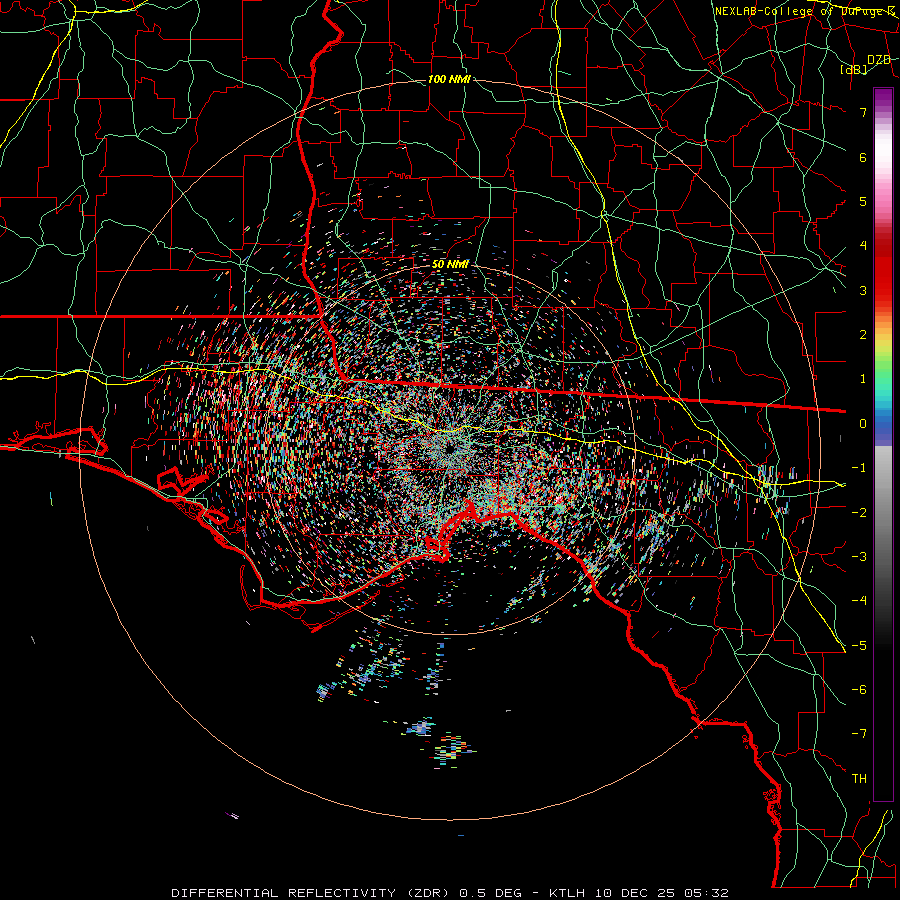Click the -5 value on the color scale
The image size is (900, 900).
tap(859, 645)
